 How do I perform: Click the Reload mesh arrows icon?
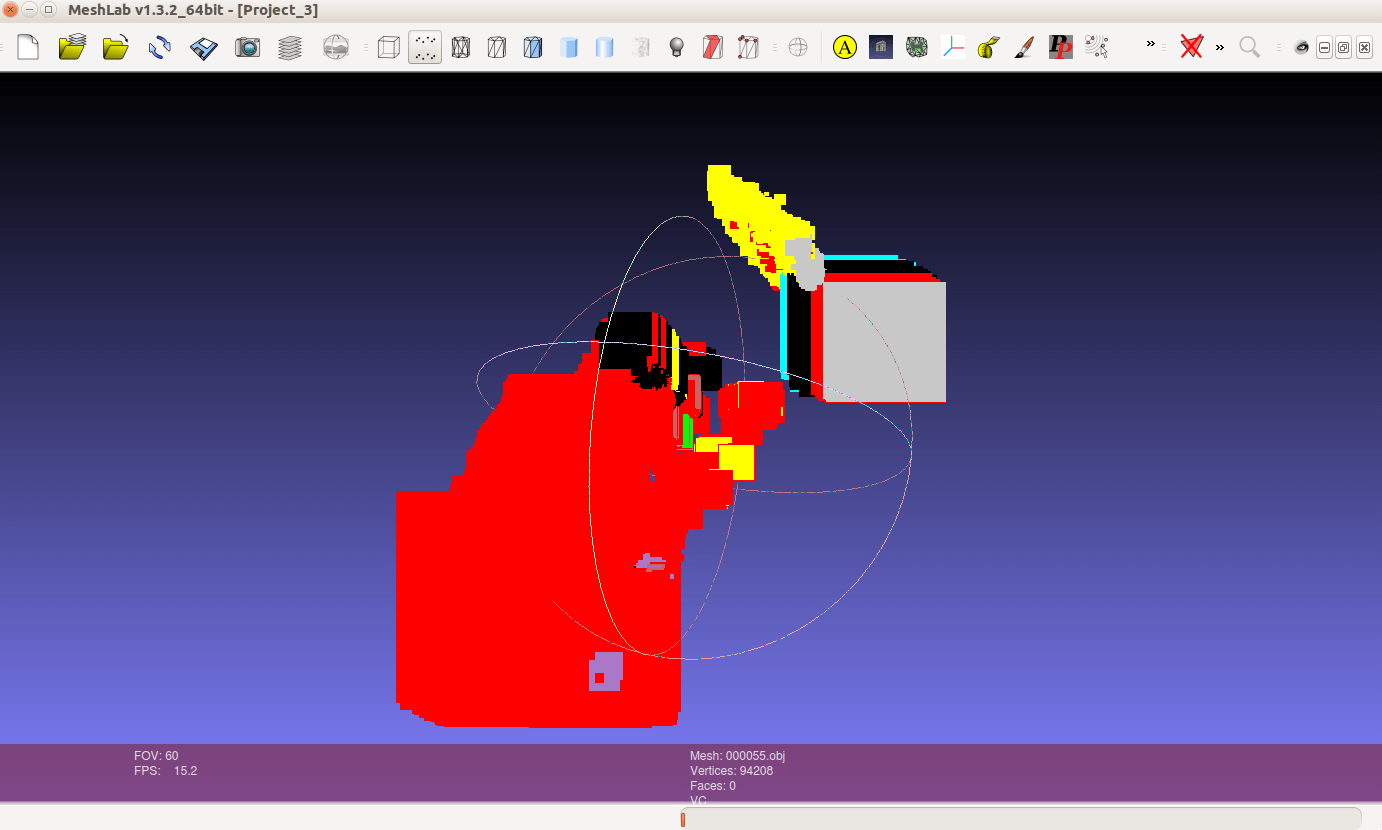click(x=159, y=47)
